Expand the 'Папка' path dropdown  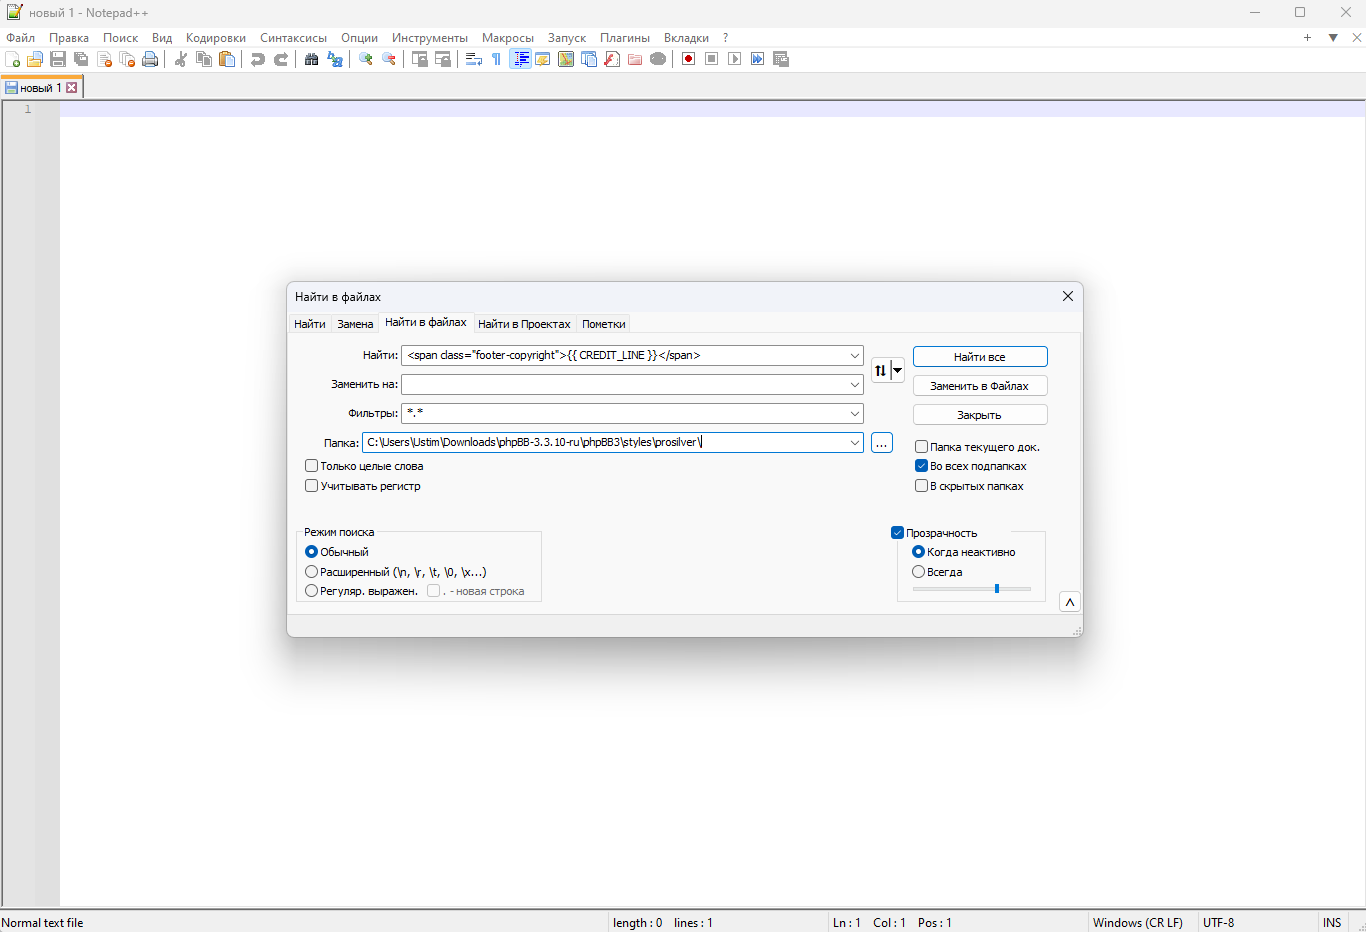point(855,443)
